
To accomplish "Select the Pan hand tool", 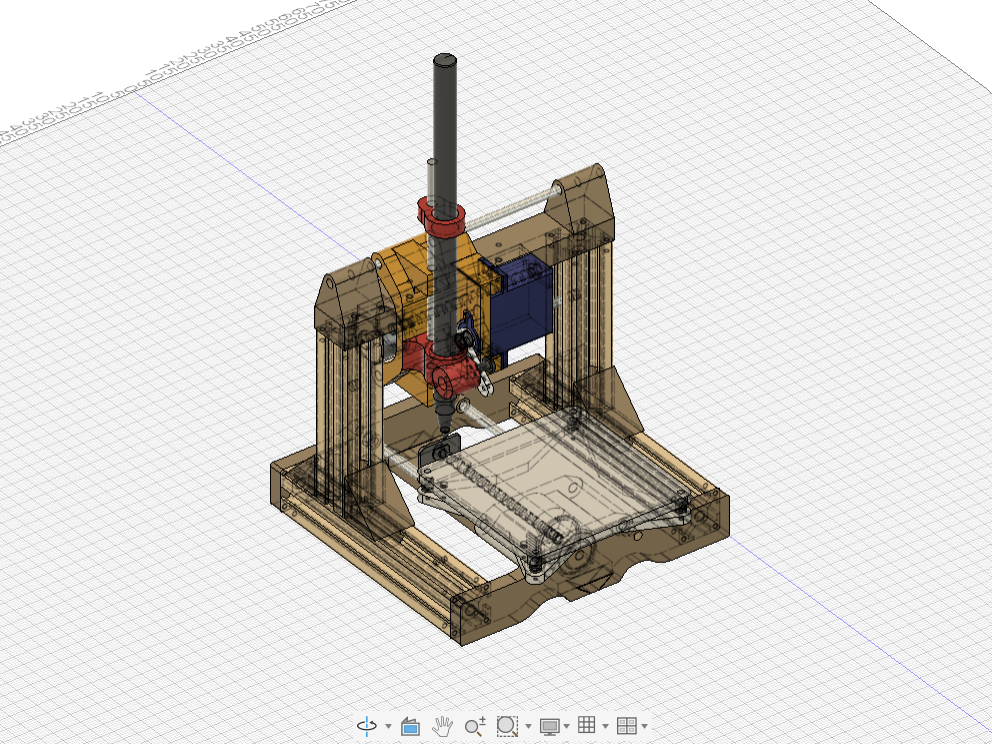I will point(443,726).
